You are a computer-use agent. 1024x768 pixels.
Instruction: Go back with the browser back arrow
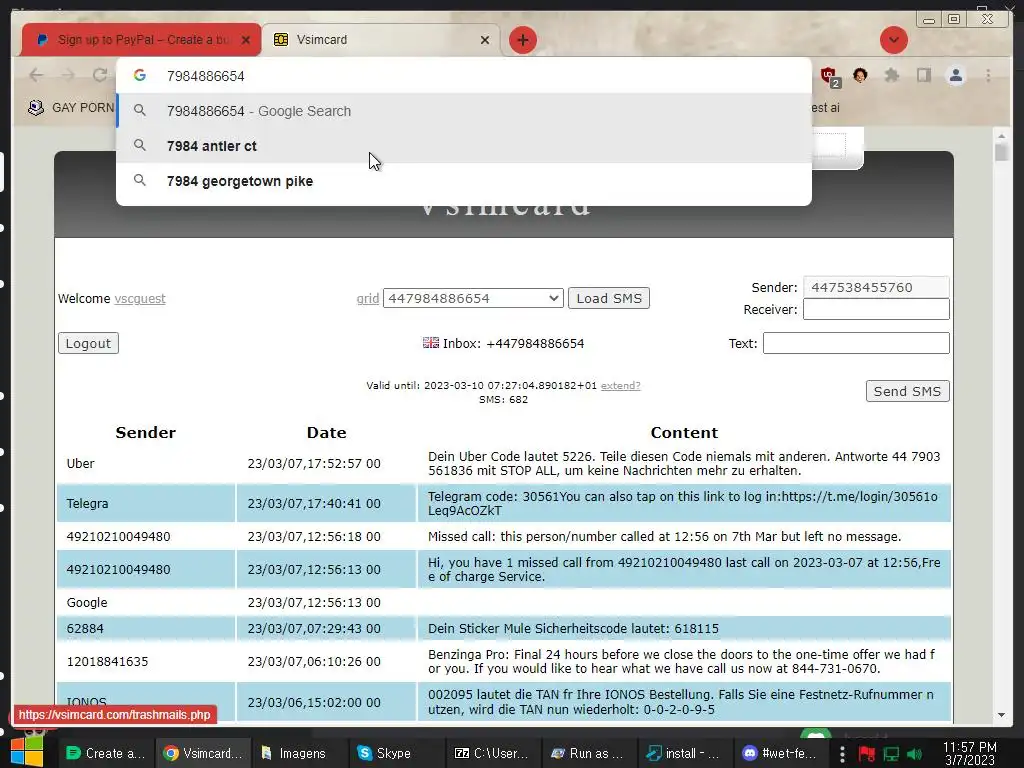click(x=37, y=75)
